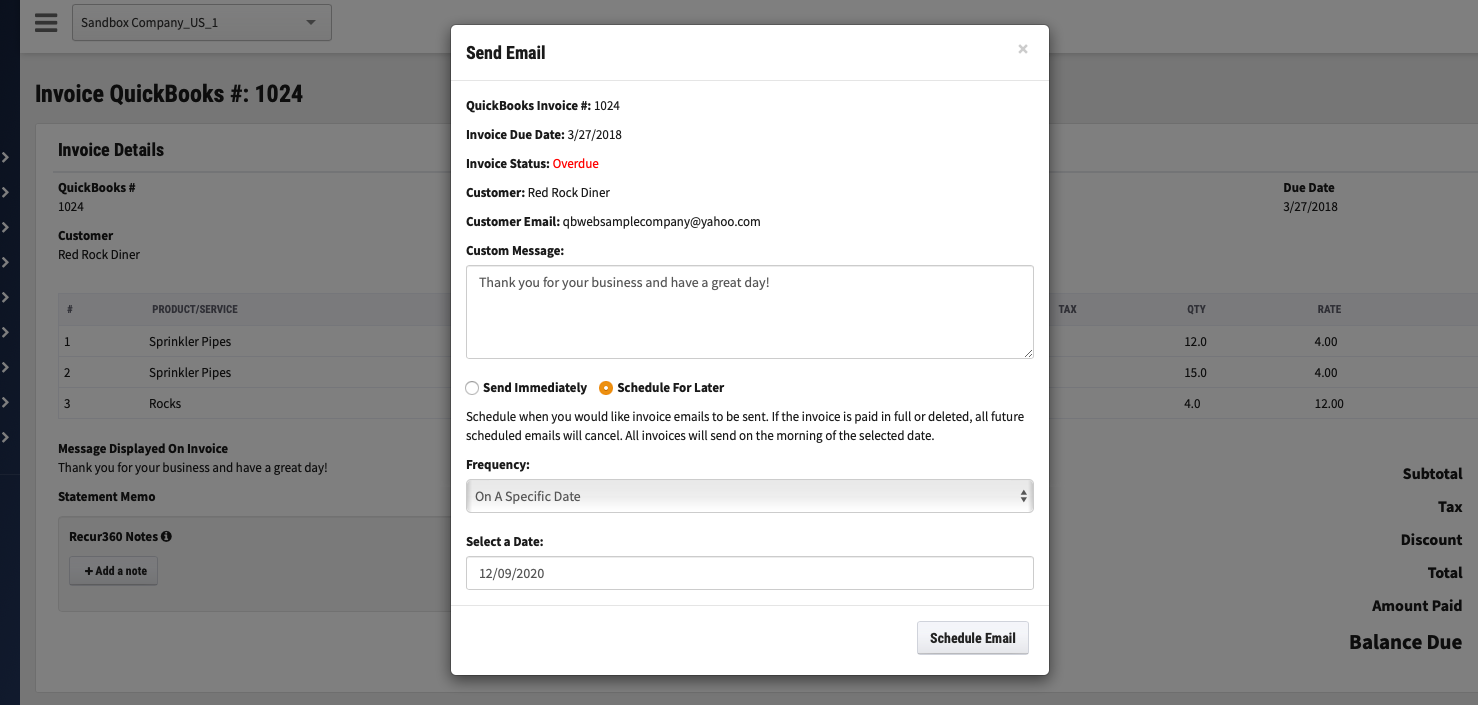Choose the Schedule For Later option
Image resolution: width=1478 pixels, height=705 pixels.
coord(604,387)
